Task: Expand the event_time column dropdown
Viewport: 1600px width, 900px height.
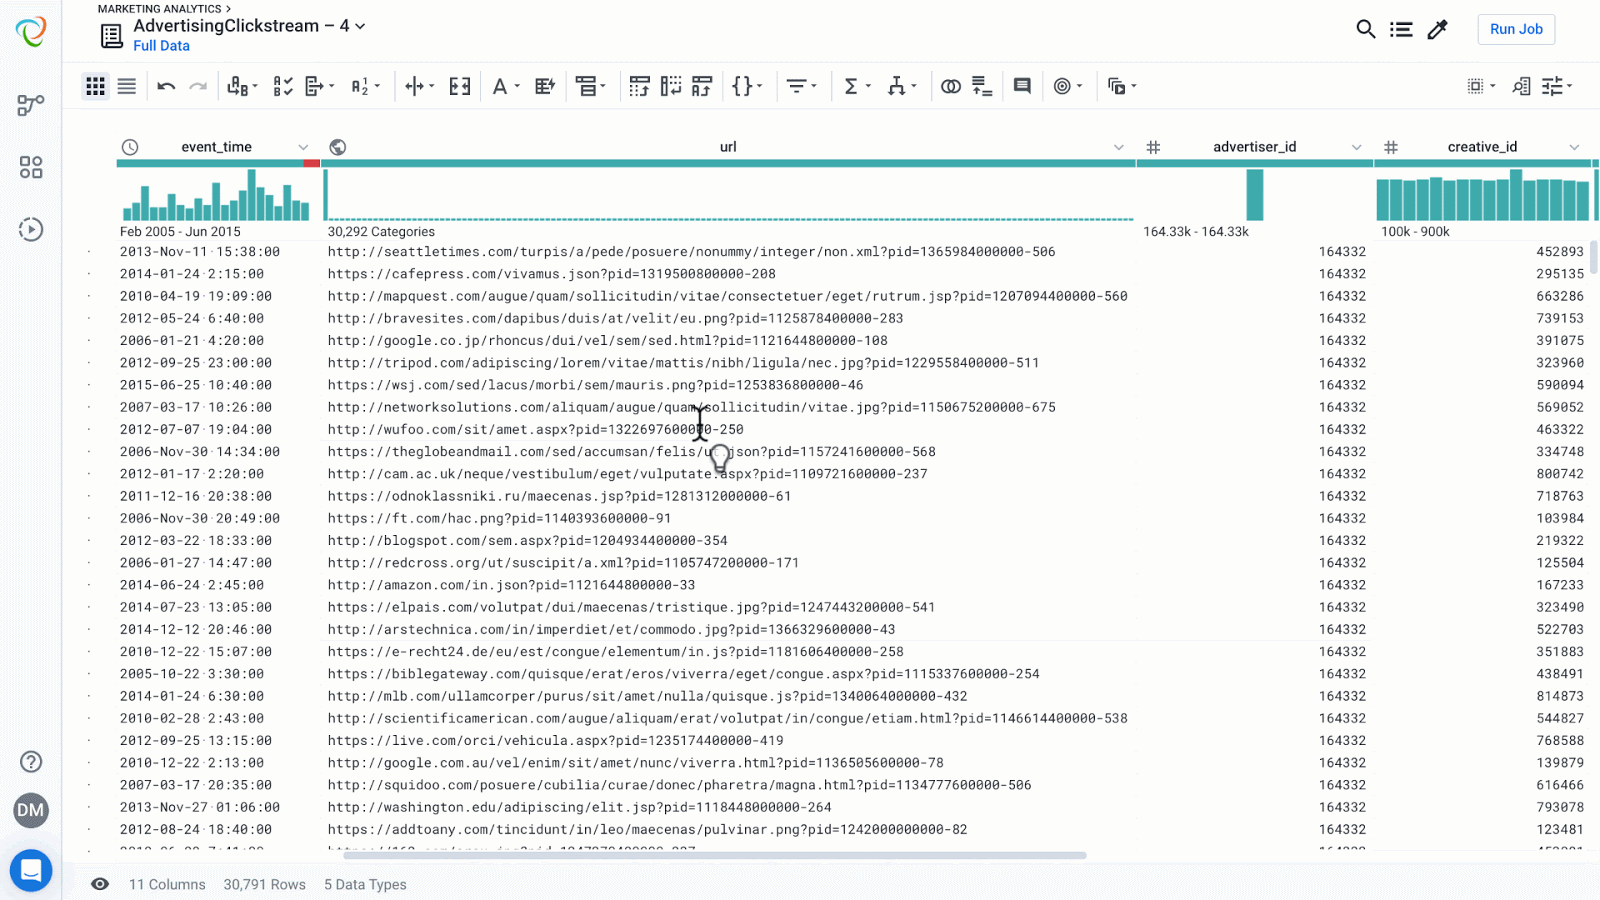Action: (303, 147)
